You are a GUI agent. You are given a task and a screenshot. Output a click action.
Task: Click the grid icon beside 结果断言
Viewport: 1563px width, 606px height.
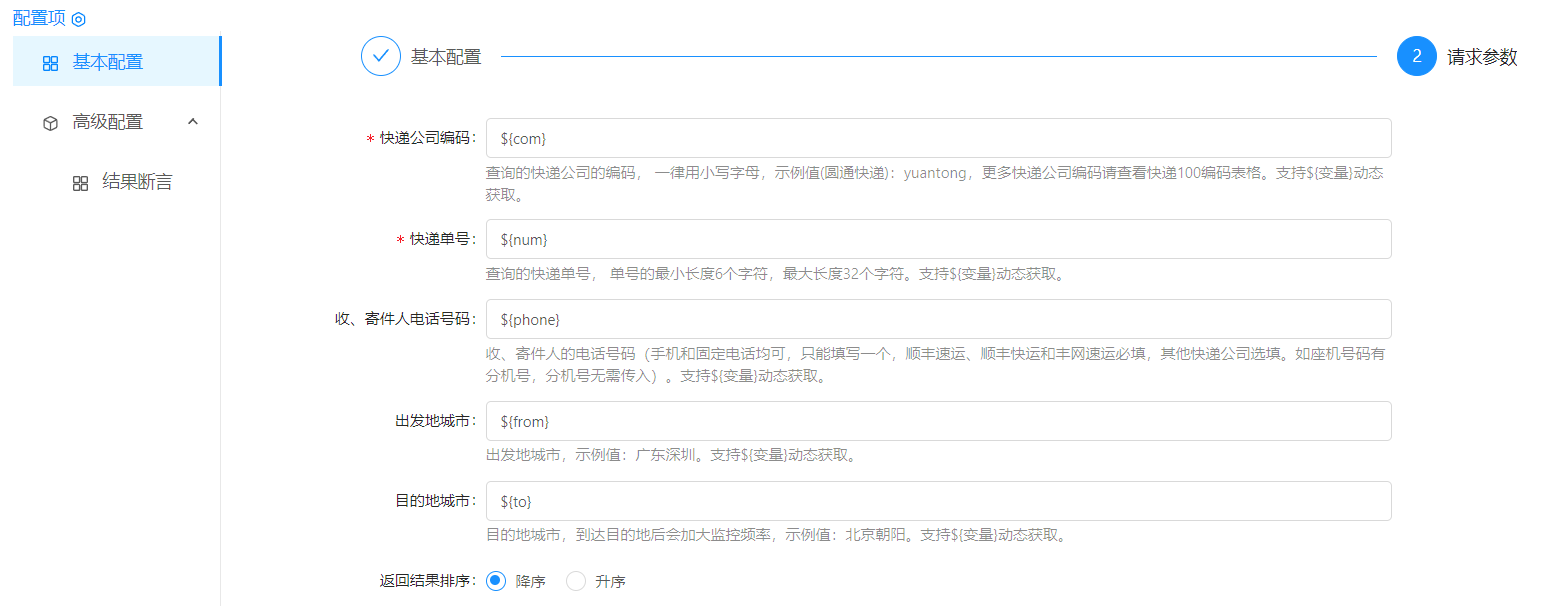[x=81, y=183]
